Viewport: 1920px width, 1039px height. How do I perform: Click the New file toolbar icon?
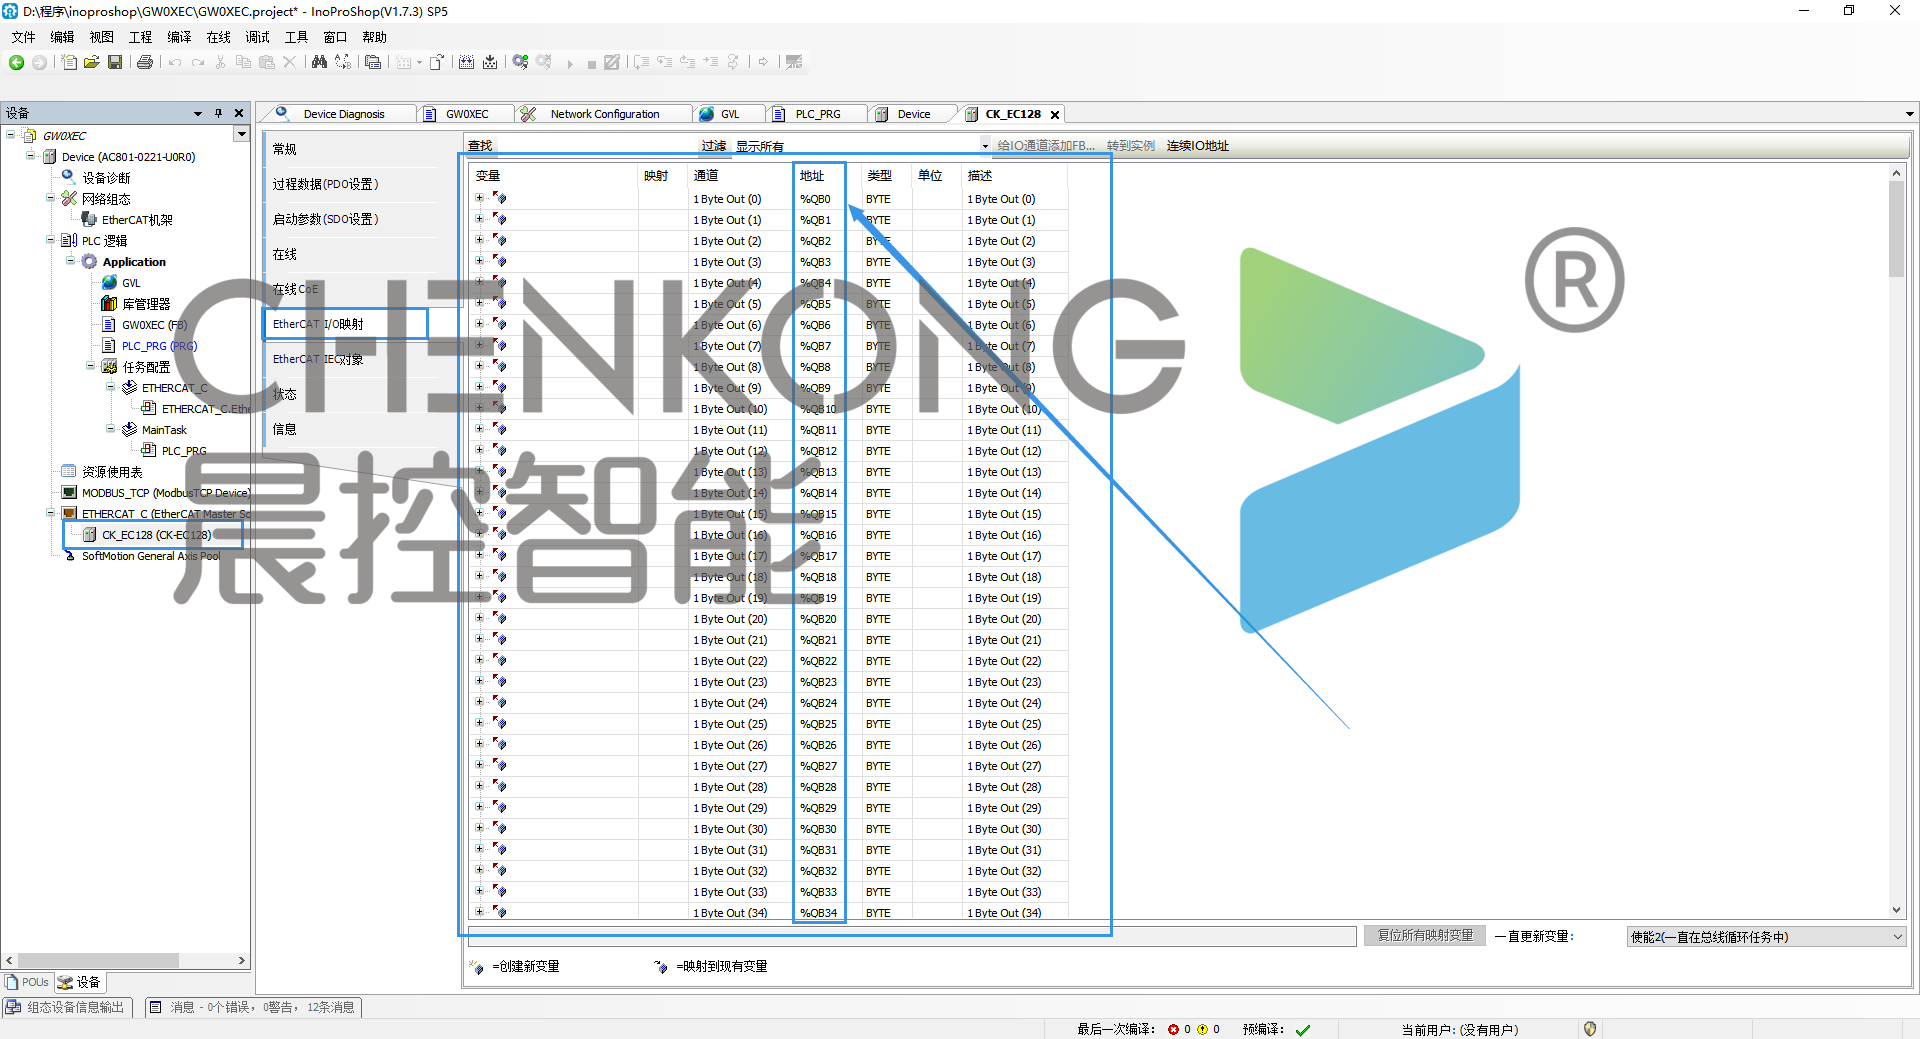[68, 62]
